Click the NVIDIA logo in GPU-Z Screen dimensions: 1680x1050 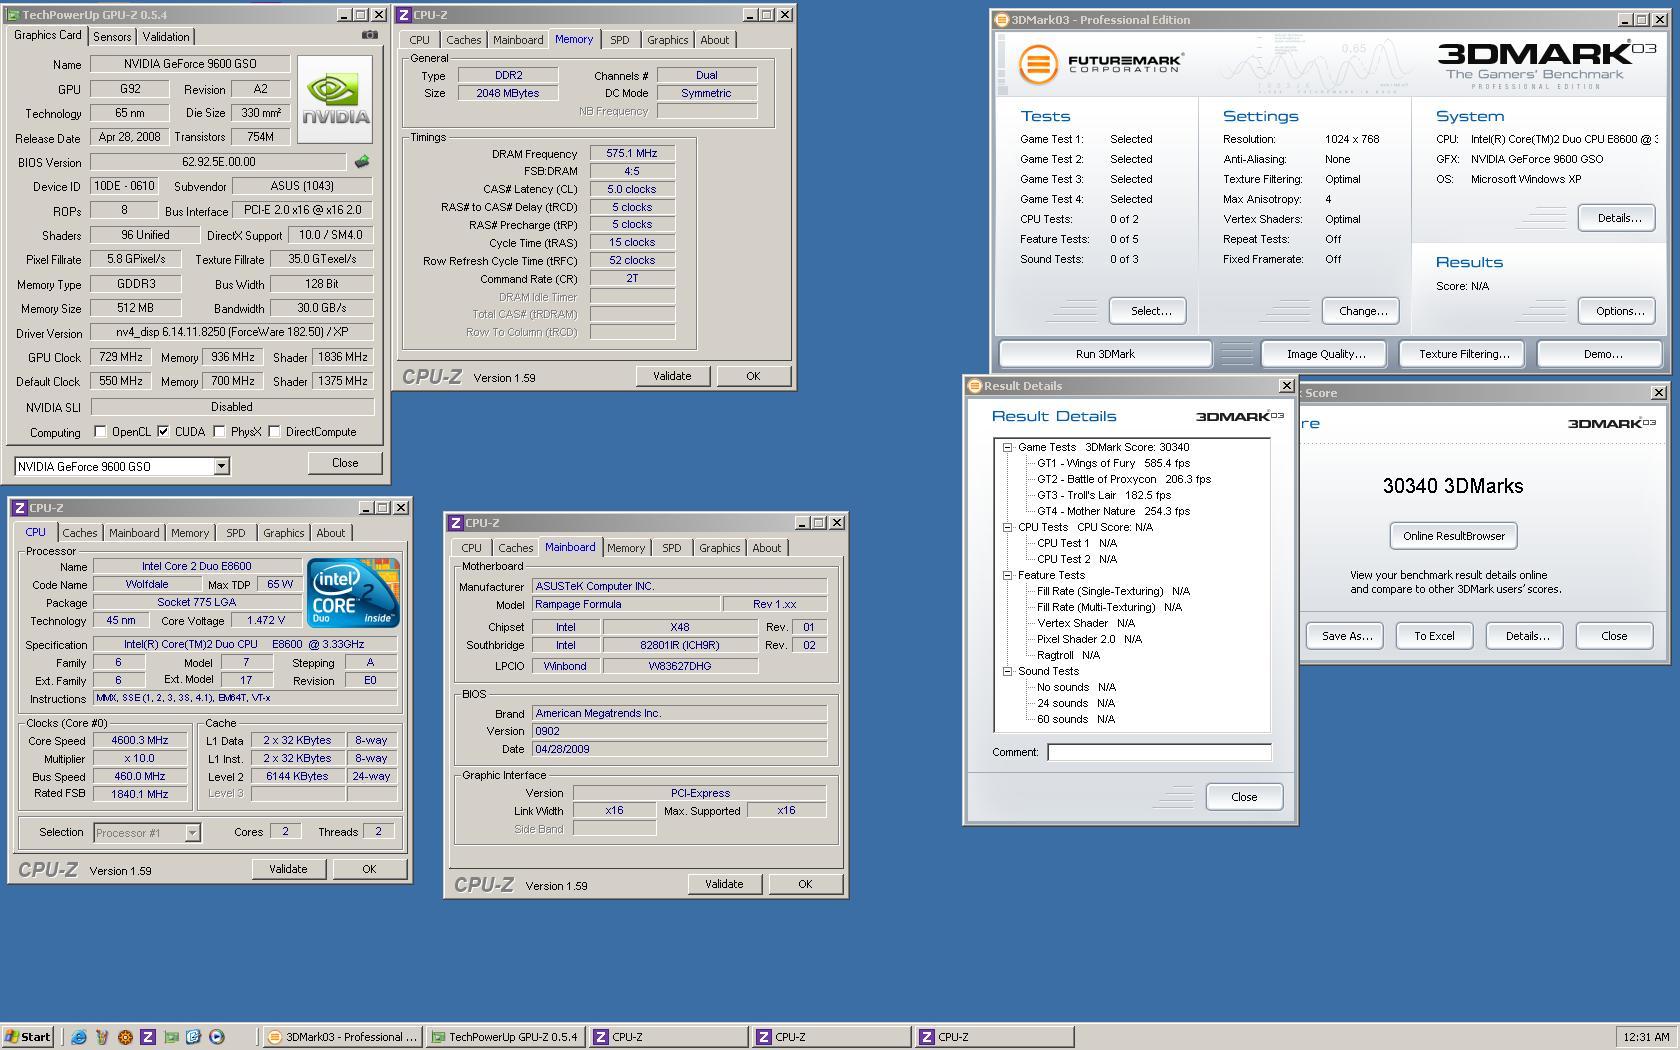336,99
